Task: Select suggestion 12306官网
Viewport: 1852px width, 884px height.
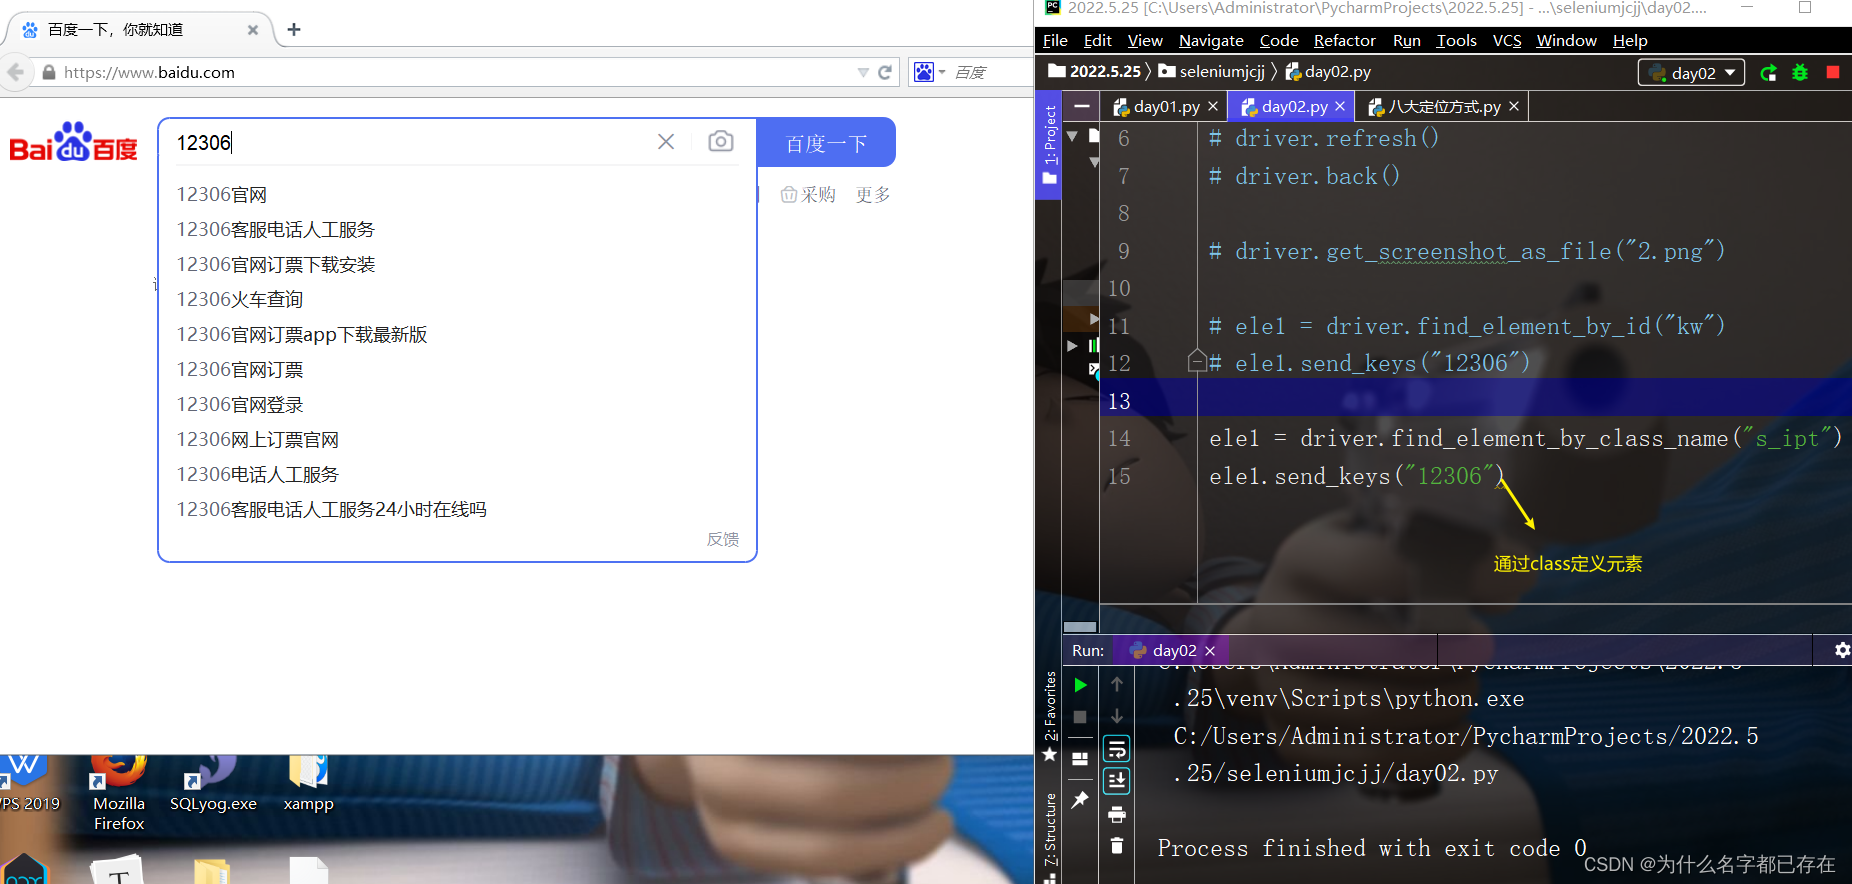Action: click(x=222, y=194)
